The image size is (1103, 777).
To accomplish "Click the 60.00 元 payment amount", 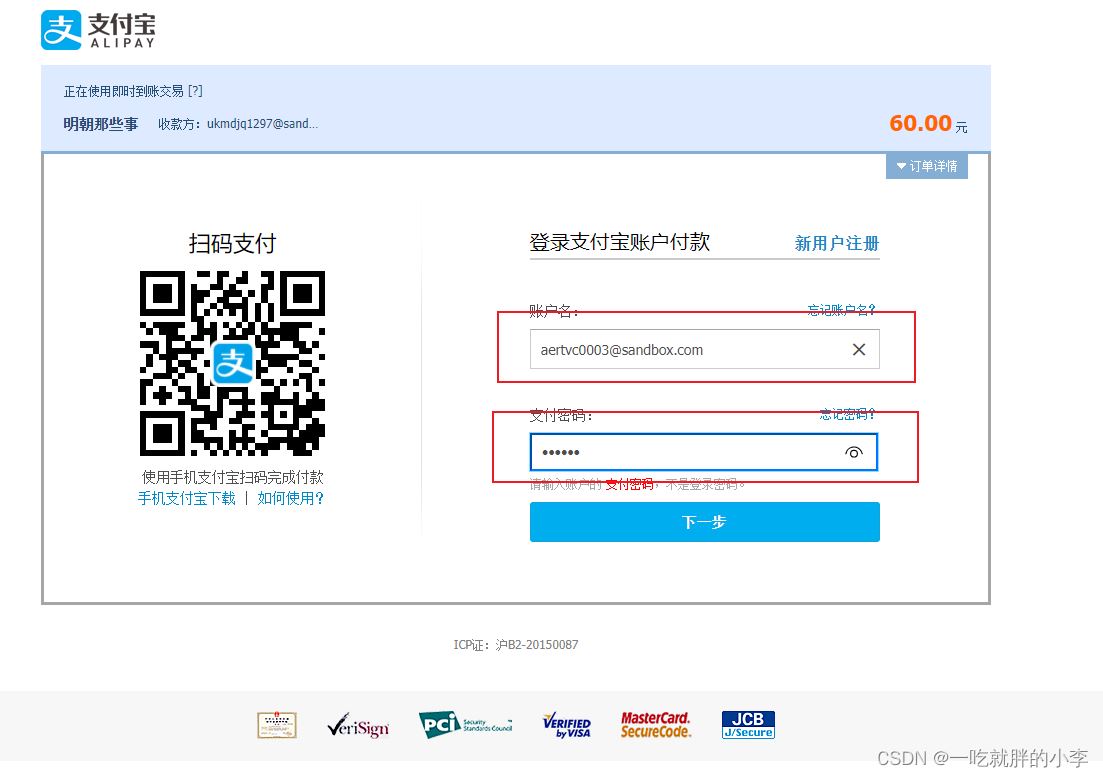I will click(x=929, y=124).
